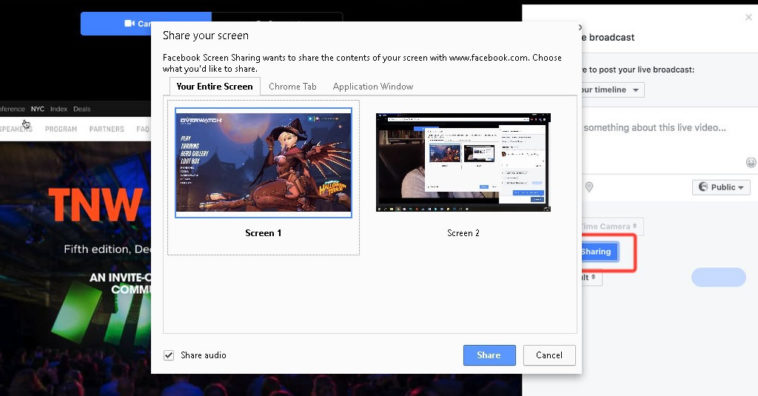Choose the Screen 1 thumbnail
This screenshot has width=758, height=396.
click(263, 163)
